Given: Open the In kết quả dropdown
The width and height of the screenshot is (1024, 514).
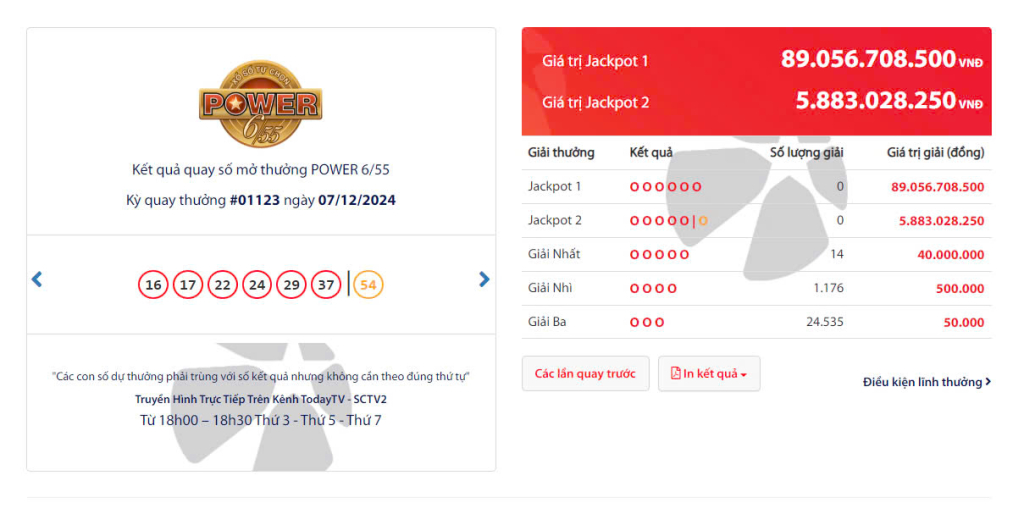Looking at the screenshot, I should (x=709, y=374).
